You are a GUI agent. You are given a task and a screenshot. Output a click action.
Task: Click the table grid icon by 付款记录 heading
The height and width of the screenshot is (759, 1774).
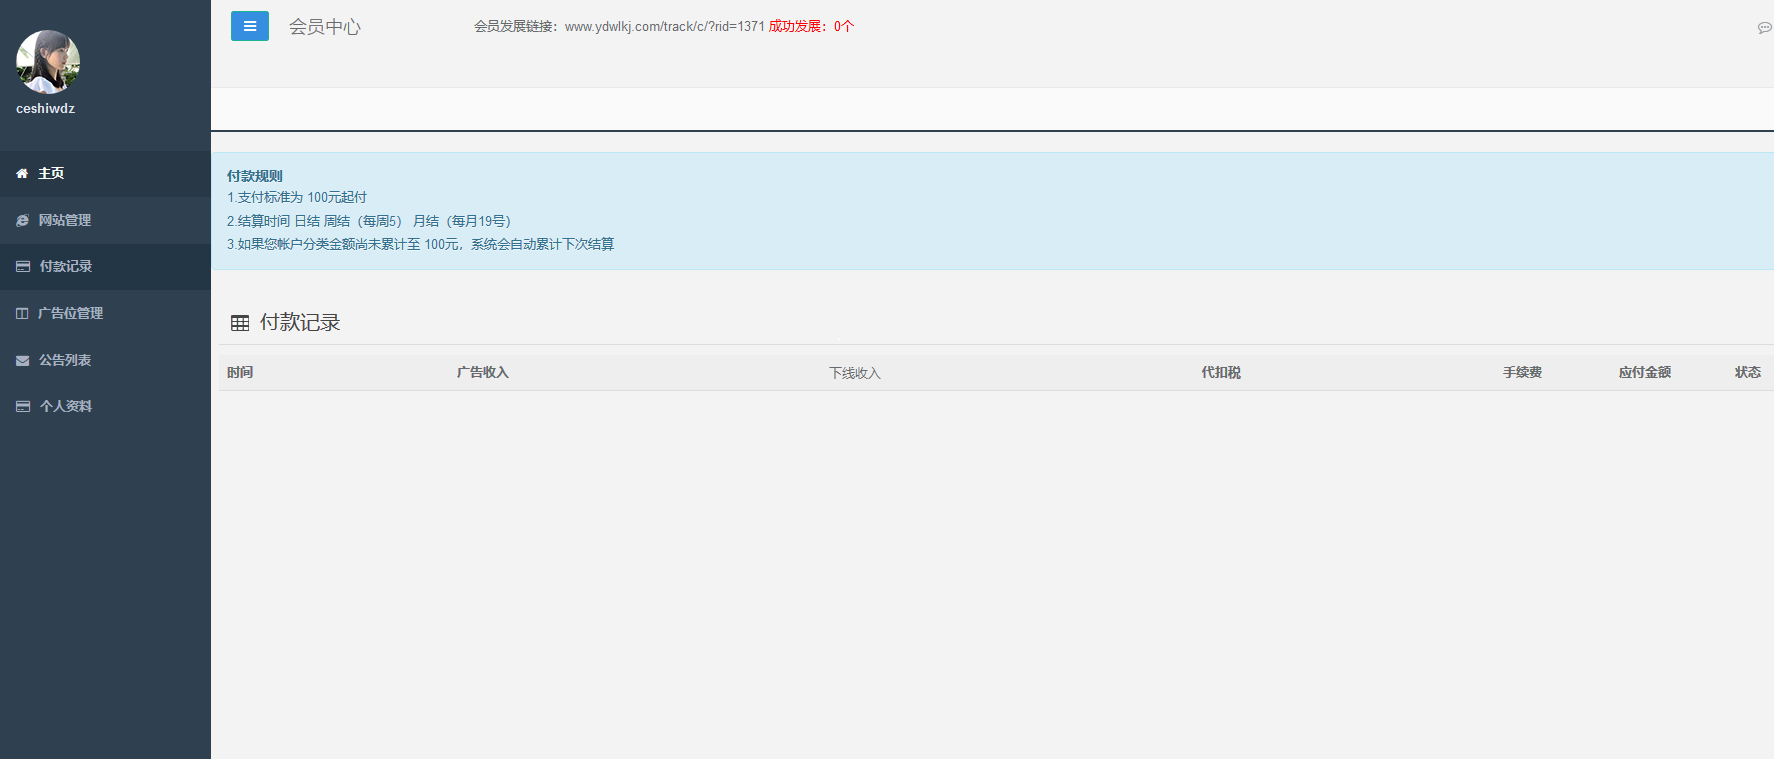click(240, 323)
